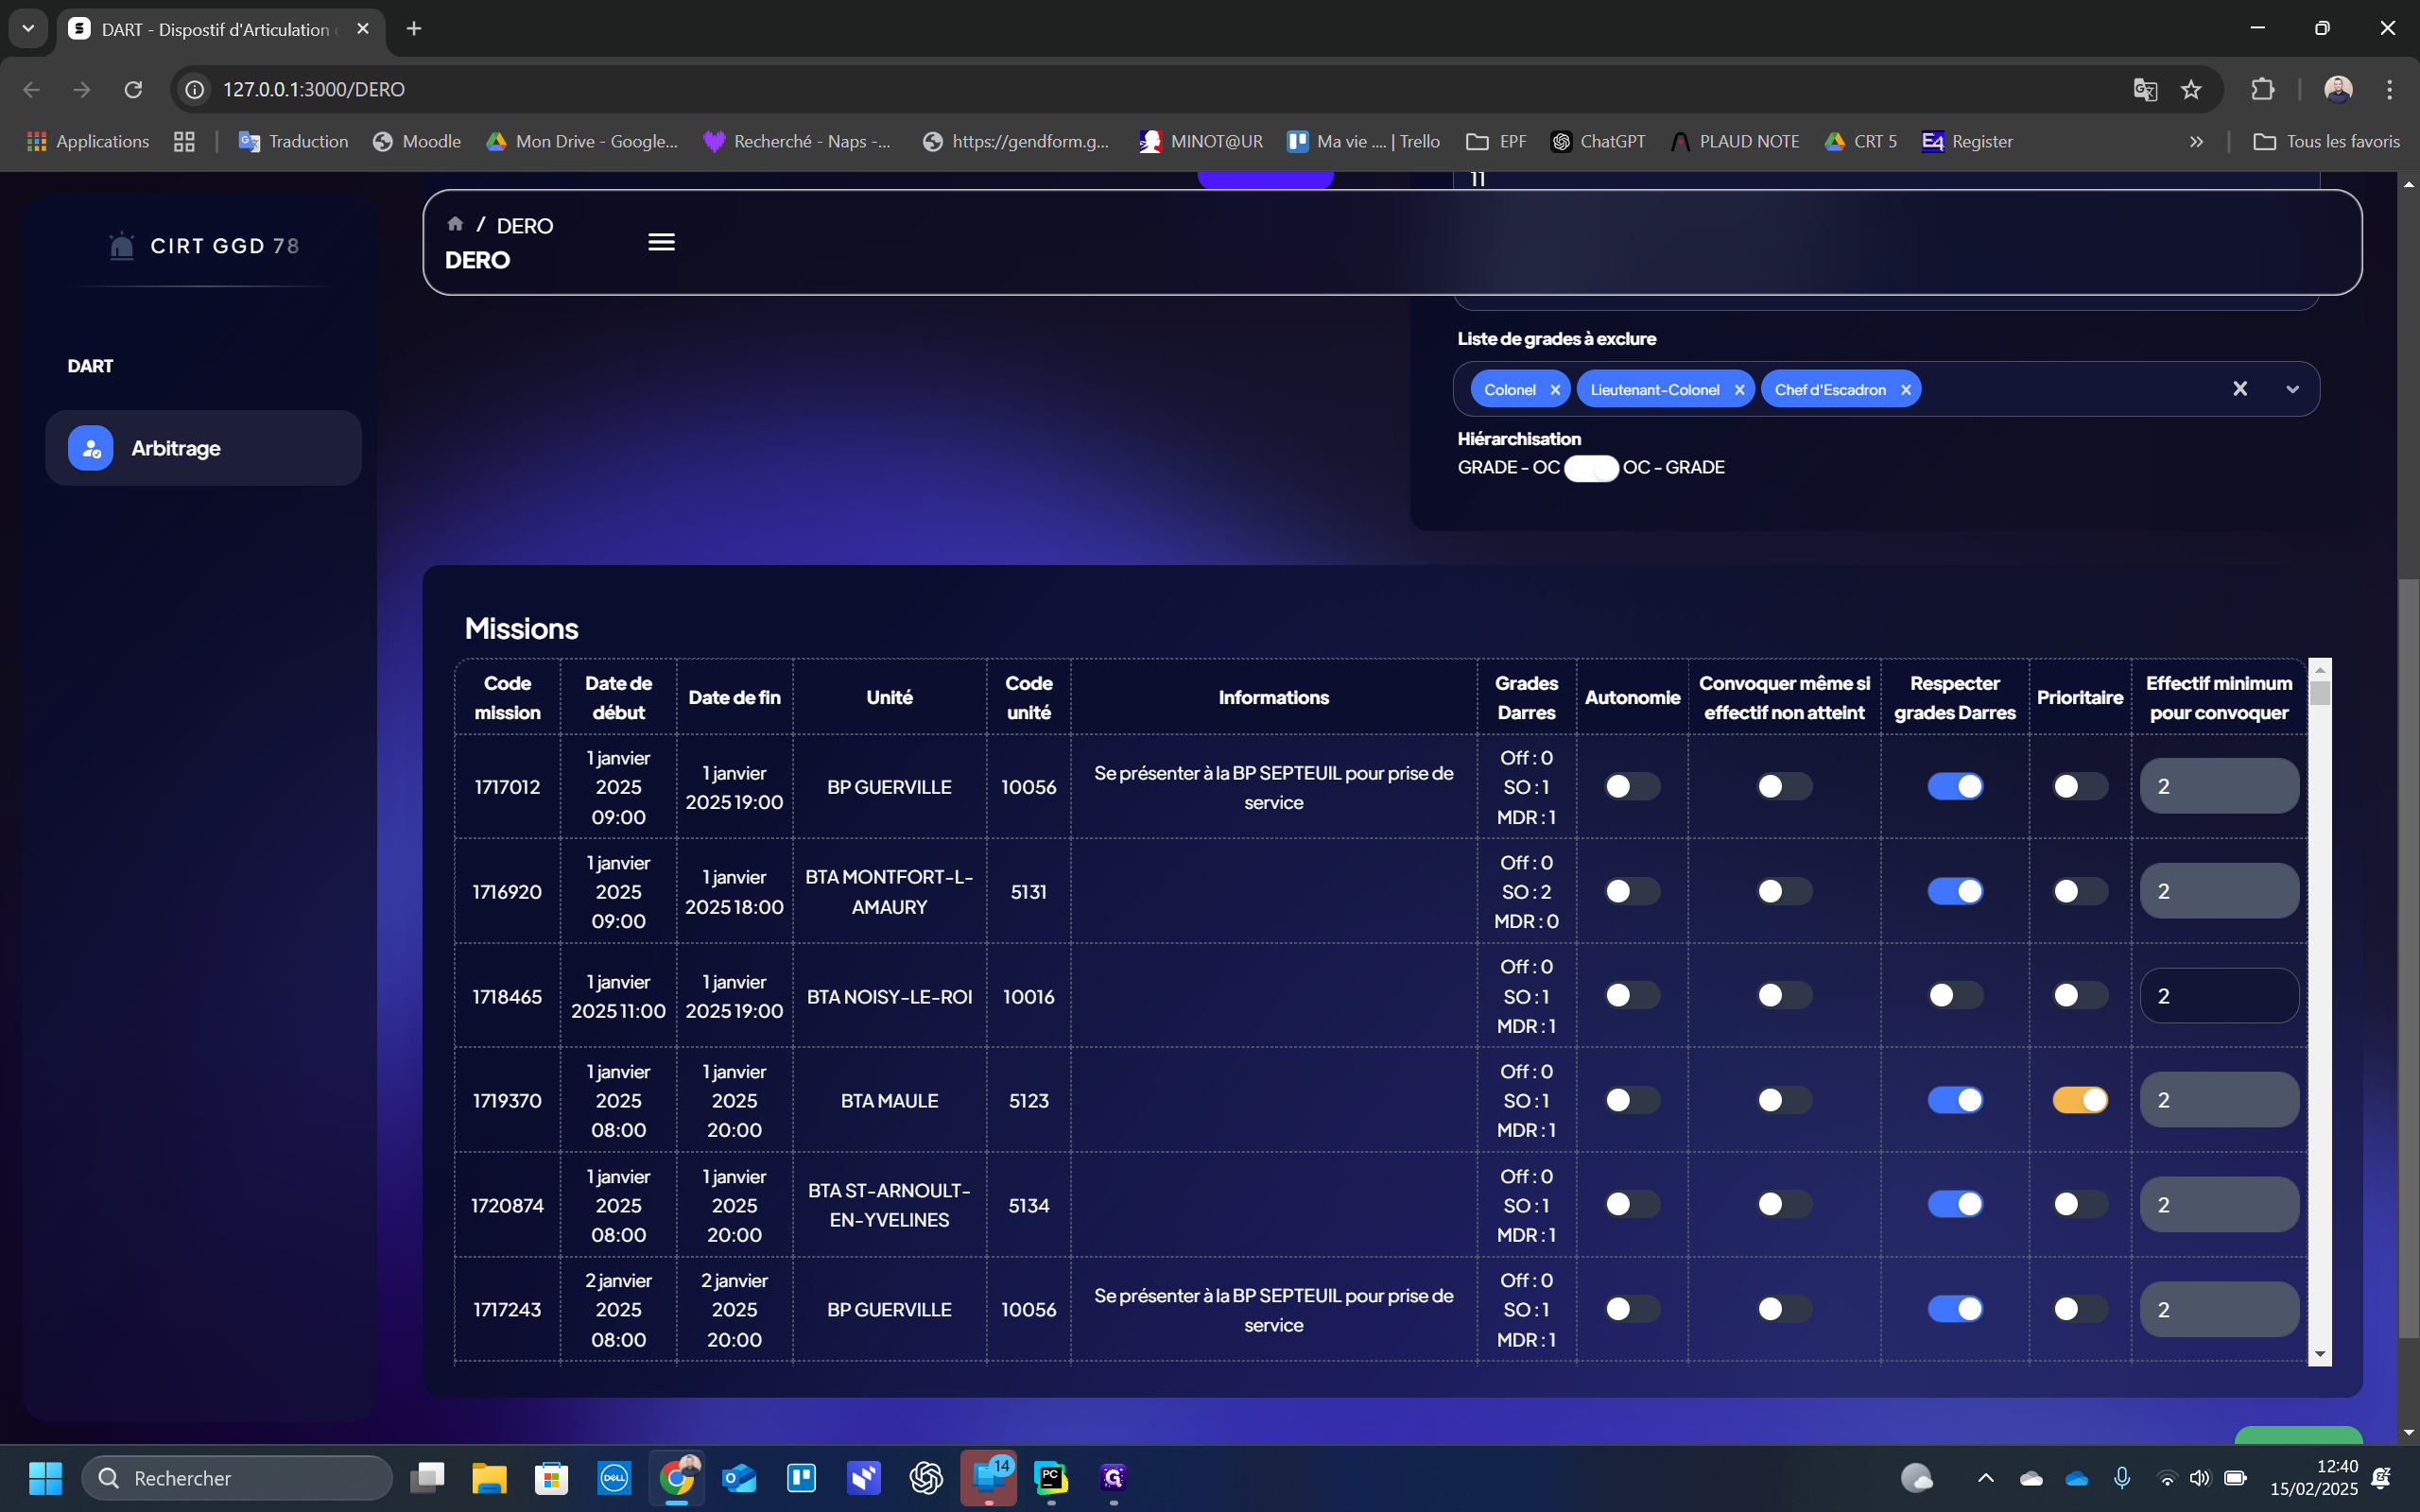Open the EPF bookmarks folder
Viewport: 2420px width, 1512px height.
pos(1496,141)
